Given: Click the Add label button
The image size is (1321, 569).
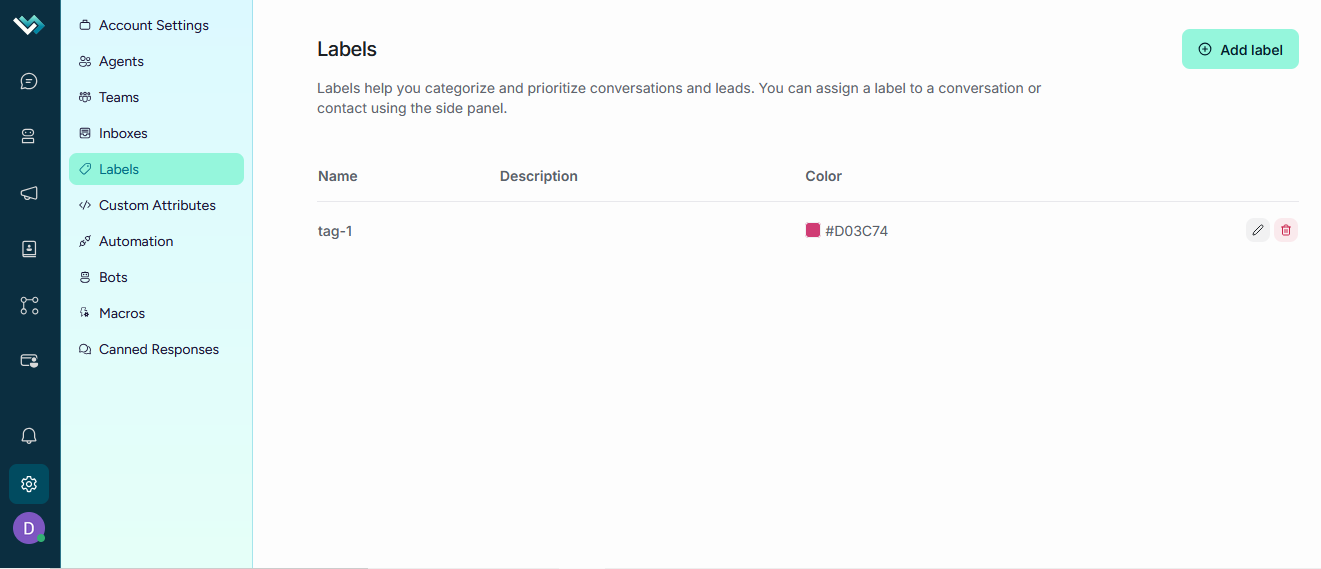Looking at the screenshot, I should (x=1240, y=49).
